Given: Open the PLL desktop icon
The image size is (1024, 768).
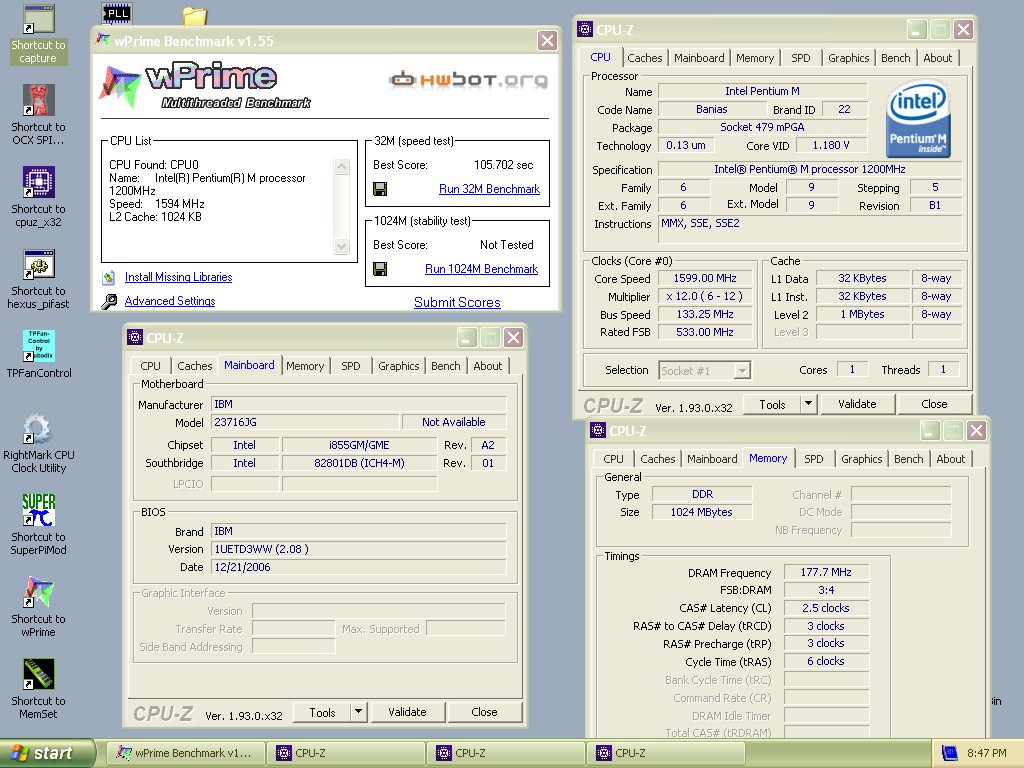Looking at the screenshot, I should [118, 13].
